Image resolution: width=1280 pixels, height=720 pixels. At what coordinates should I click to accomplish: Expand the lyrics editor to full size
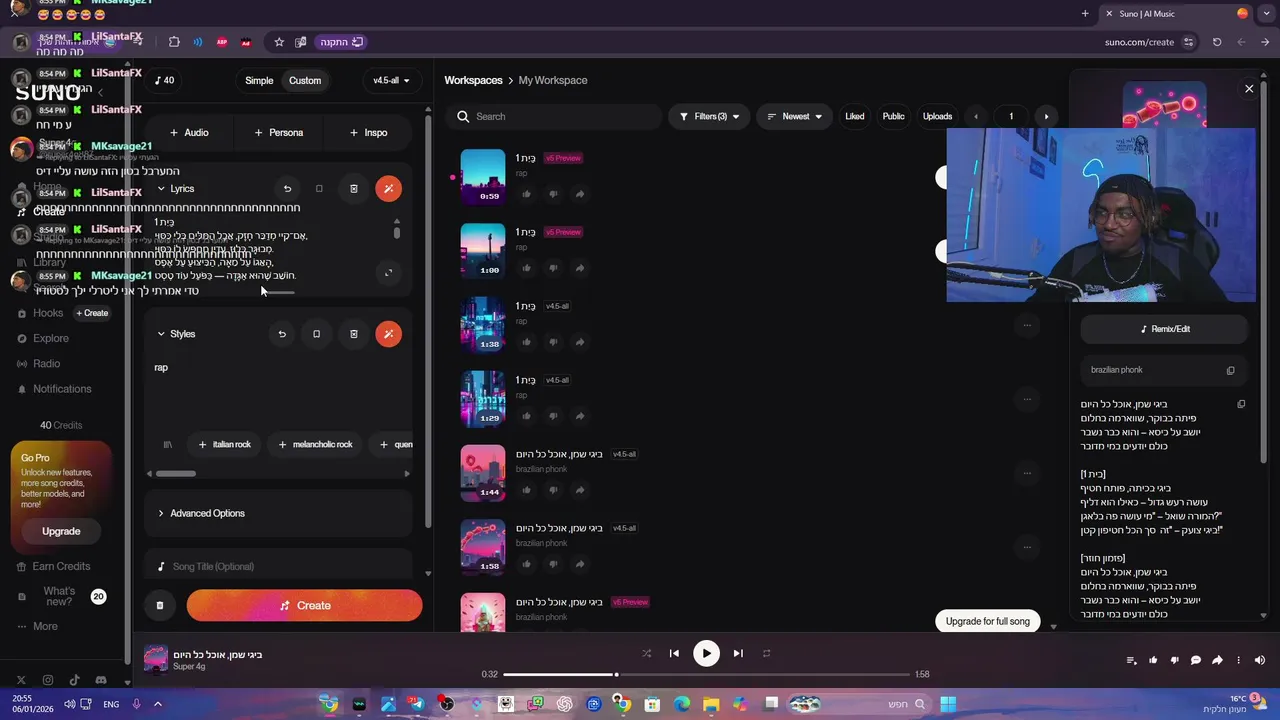point(389,272)
